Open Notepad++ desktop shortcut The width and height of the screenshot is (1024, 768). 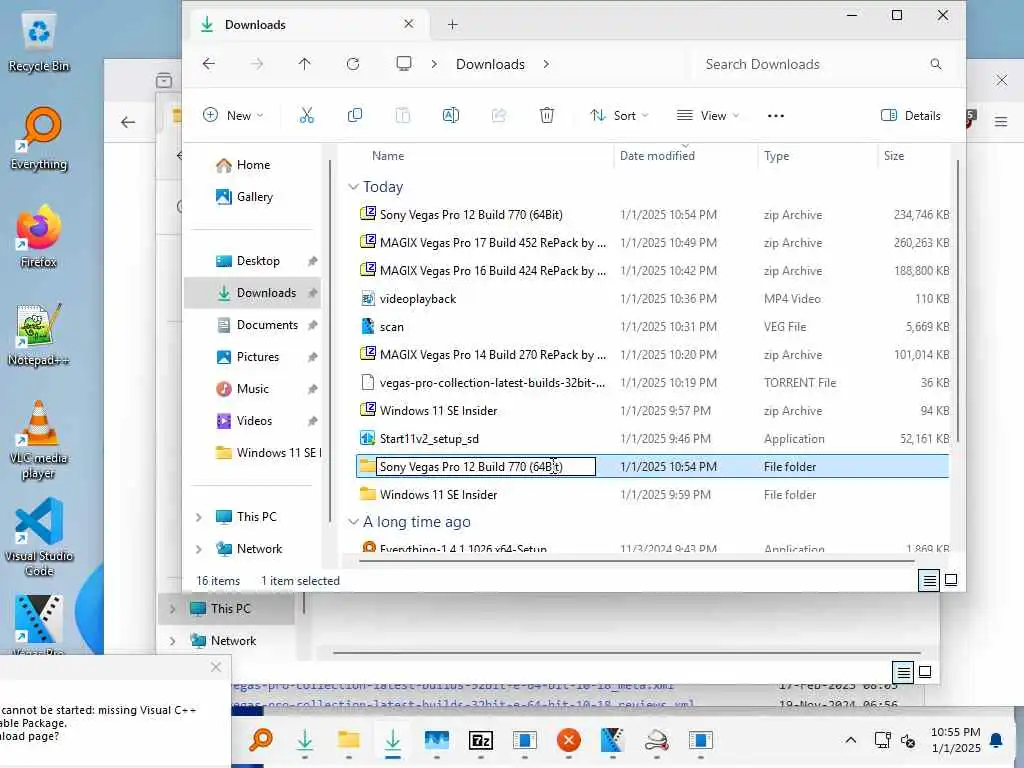point(39,334)
